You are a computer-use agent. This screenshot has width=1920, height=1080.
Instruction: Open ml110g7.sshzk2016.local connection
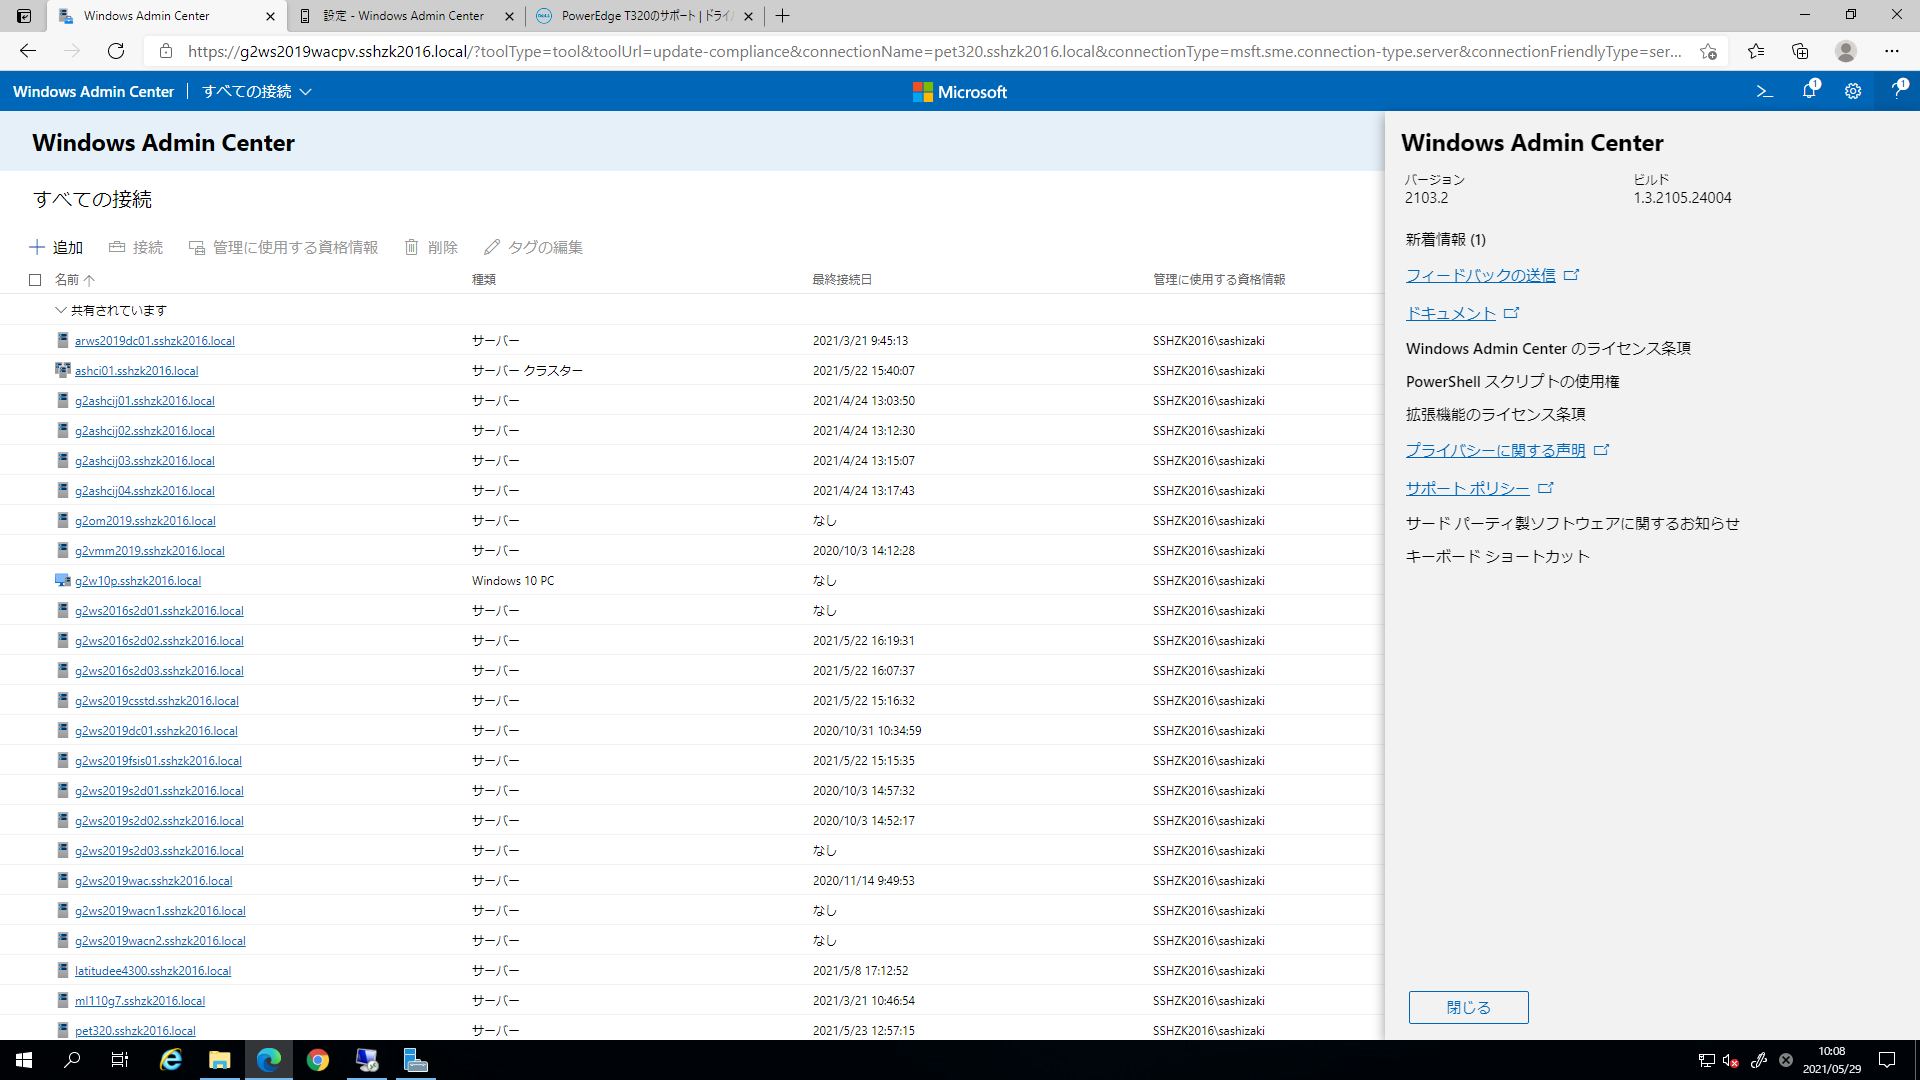pyautogui.click(x=139, y=1000)
